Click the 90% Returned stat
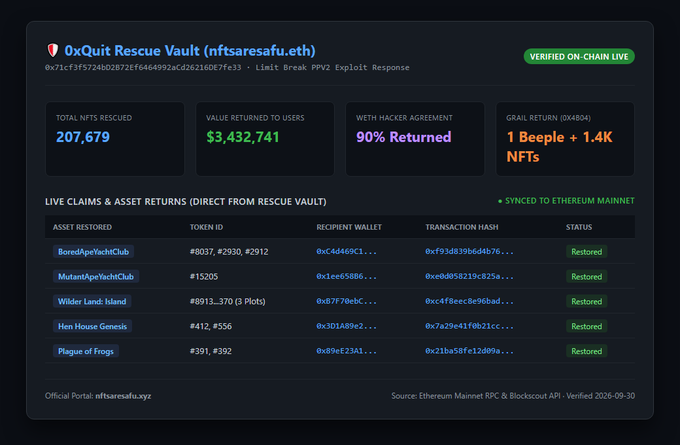This screenshot has height=445, width=680. coord(403,137)
